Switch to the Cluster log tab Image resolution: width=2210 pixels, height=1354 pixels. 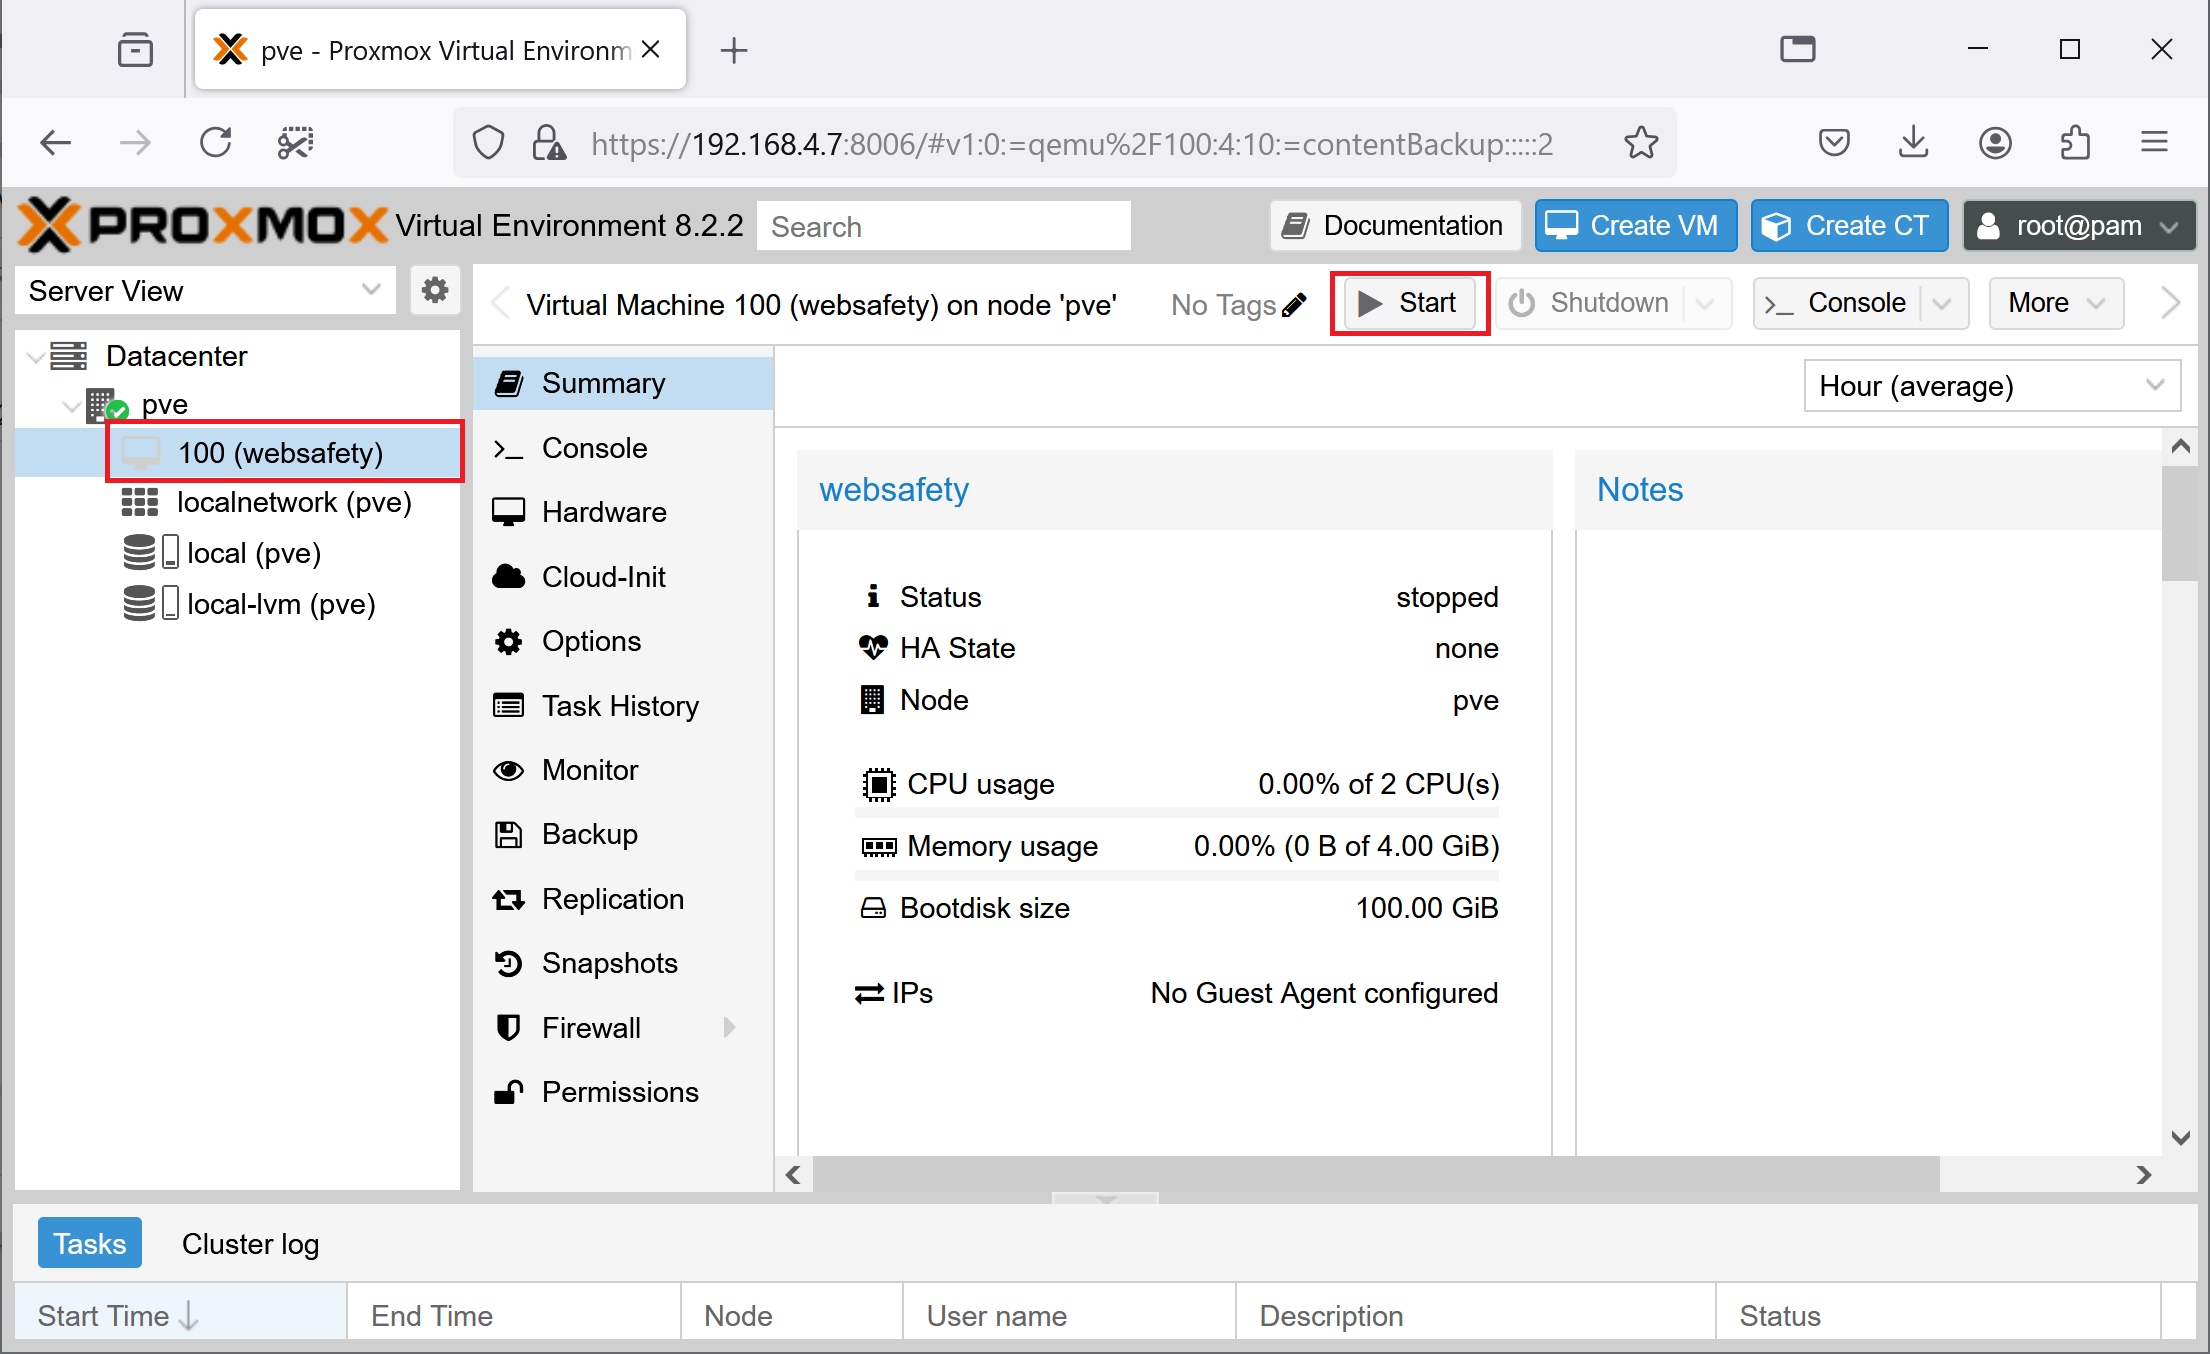pyautogui.click(x=250, y=1243)
